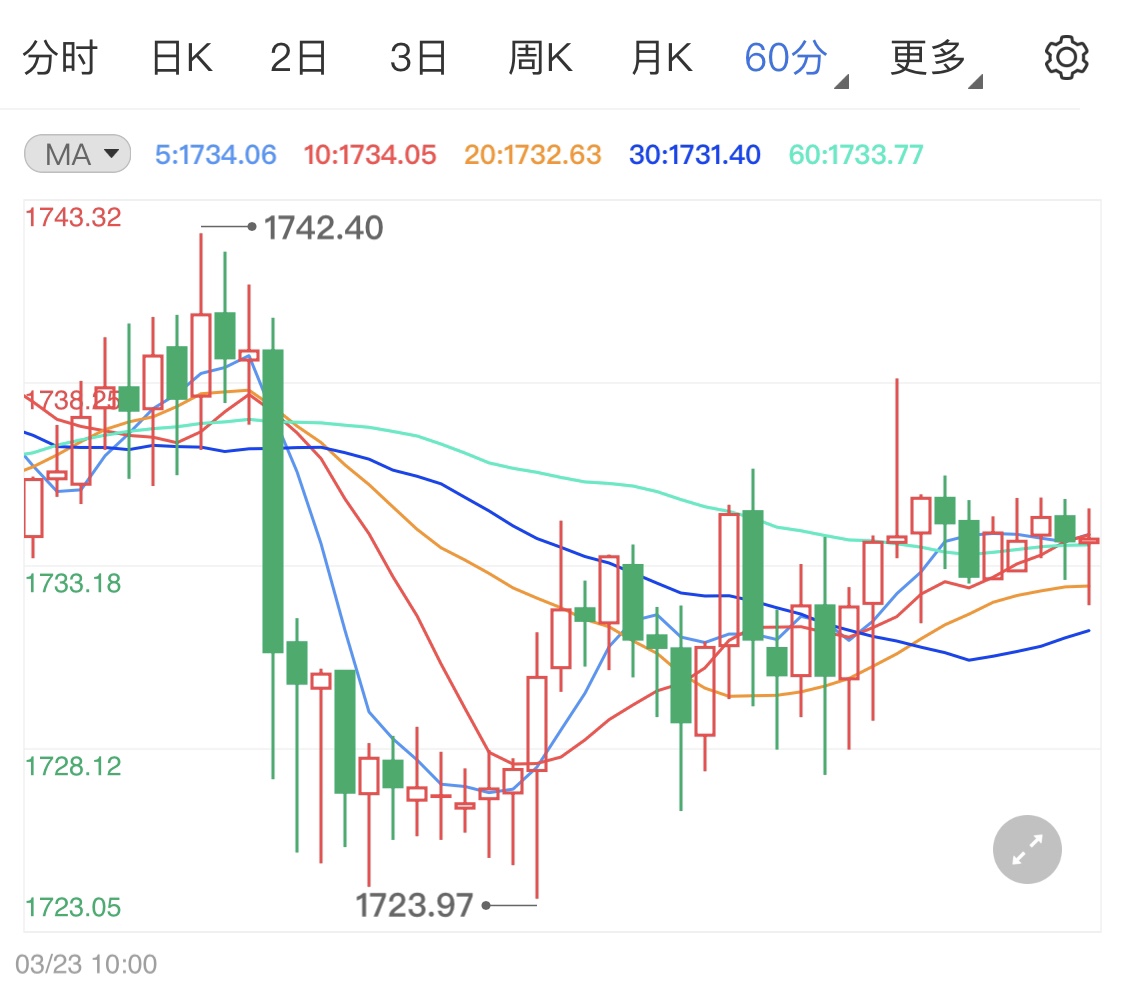Click the low price label 1723.97
This screenshot has height=991, width=1125.
414,905
